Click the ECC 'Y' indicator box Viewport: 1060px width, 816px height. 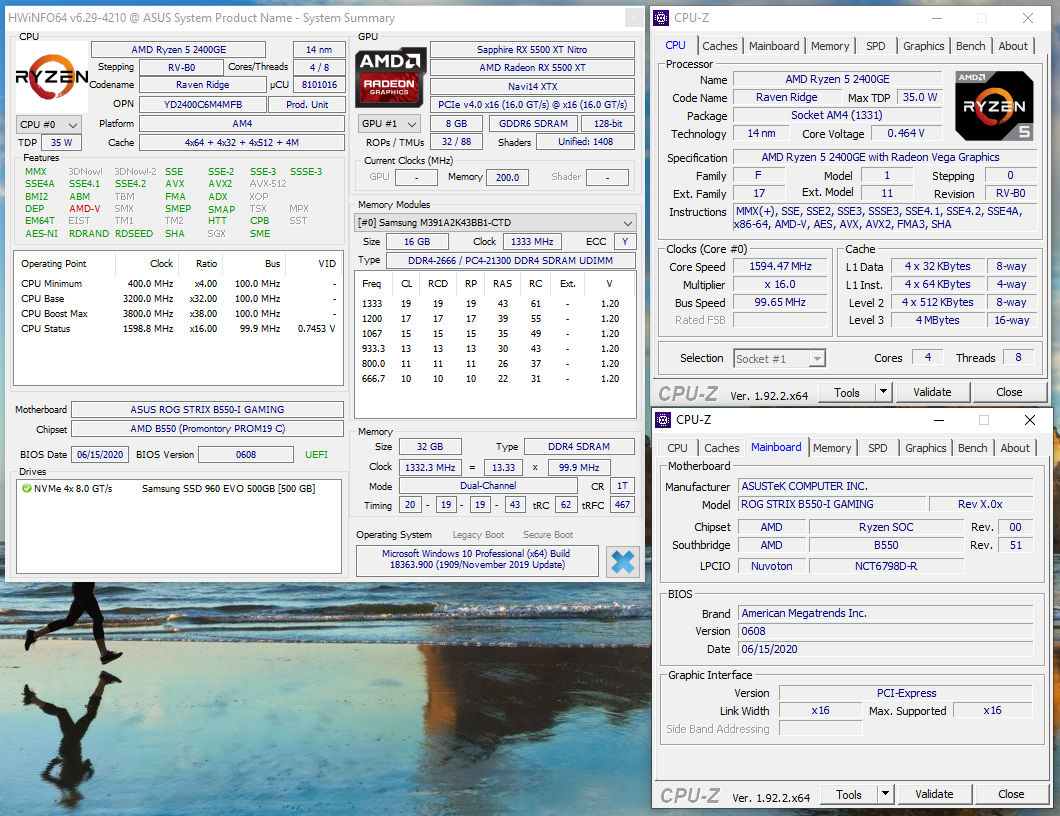tap(625, 241)
